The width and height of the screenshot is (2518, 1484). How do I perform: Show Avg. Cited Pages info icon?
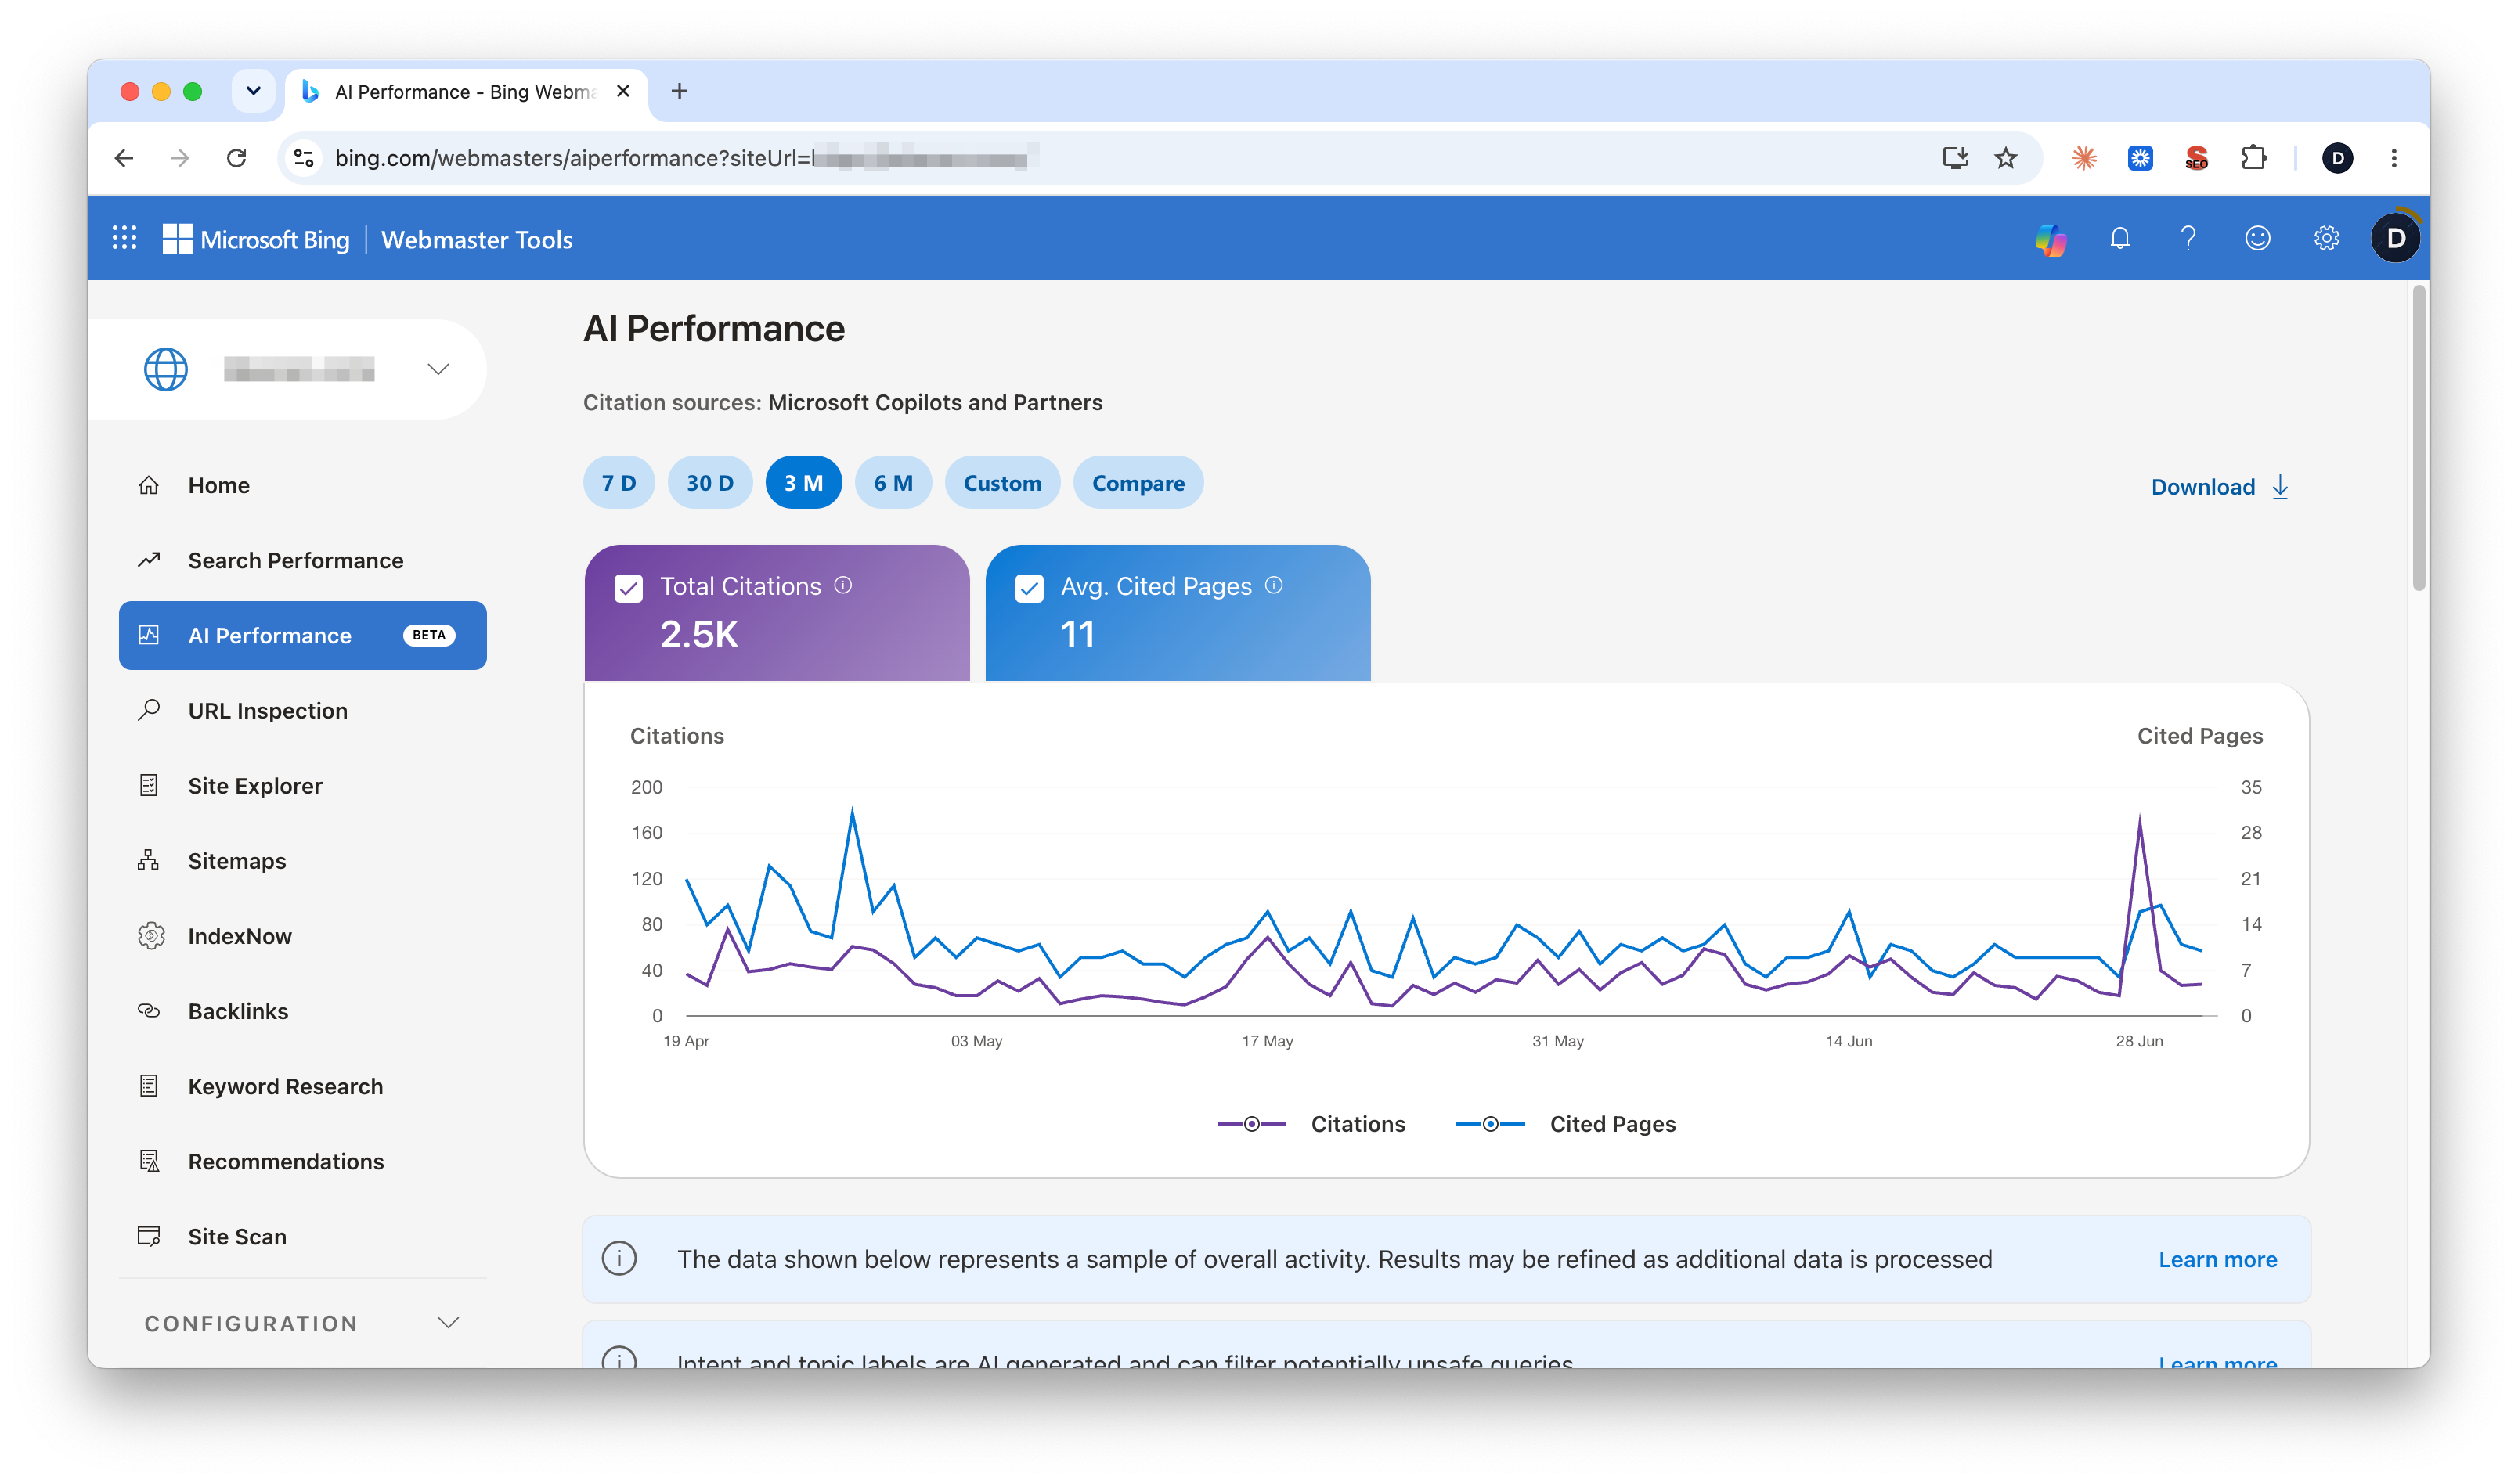1274,585
